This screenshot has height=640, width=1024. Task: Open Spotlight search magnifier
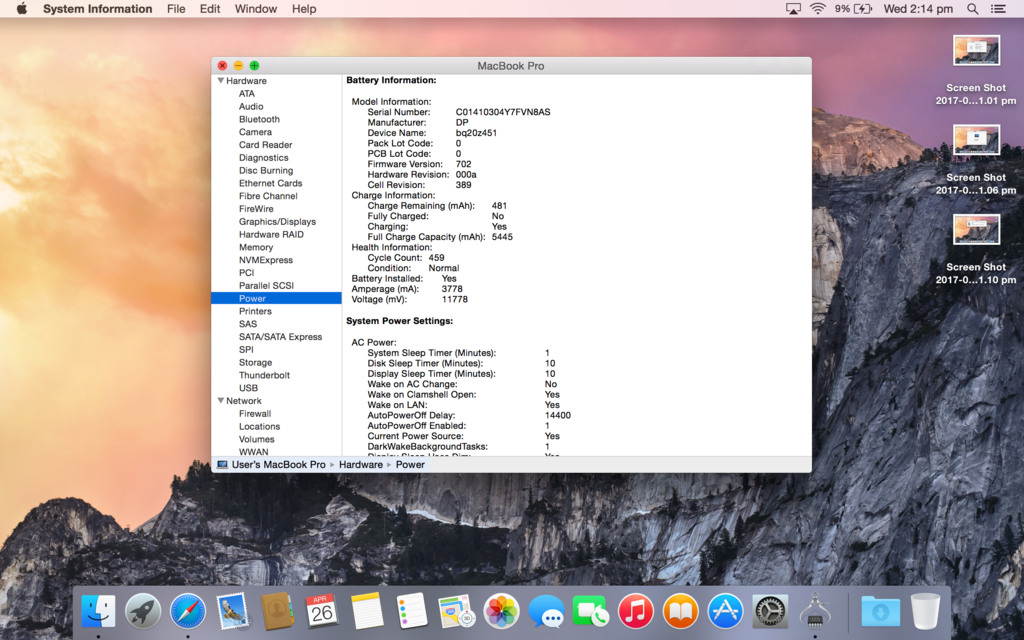click(x=972, y=8)
